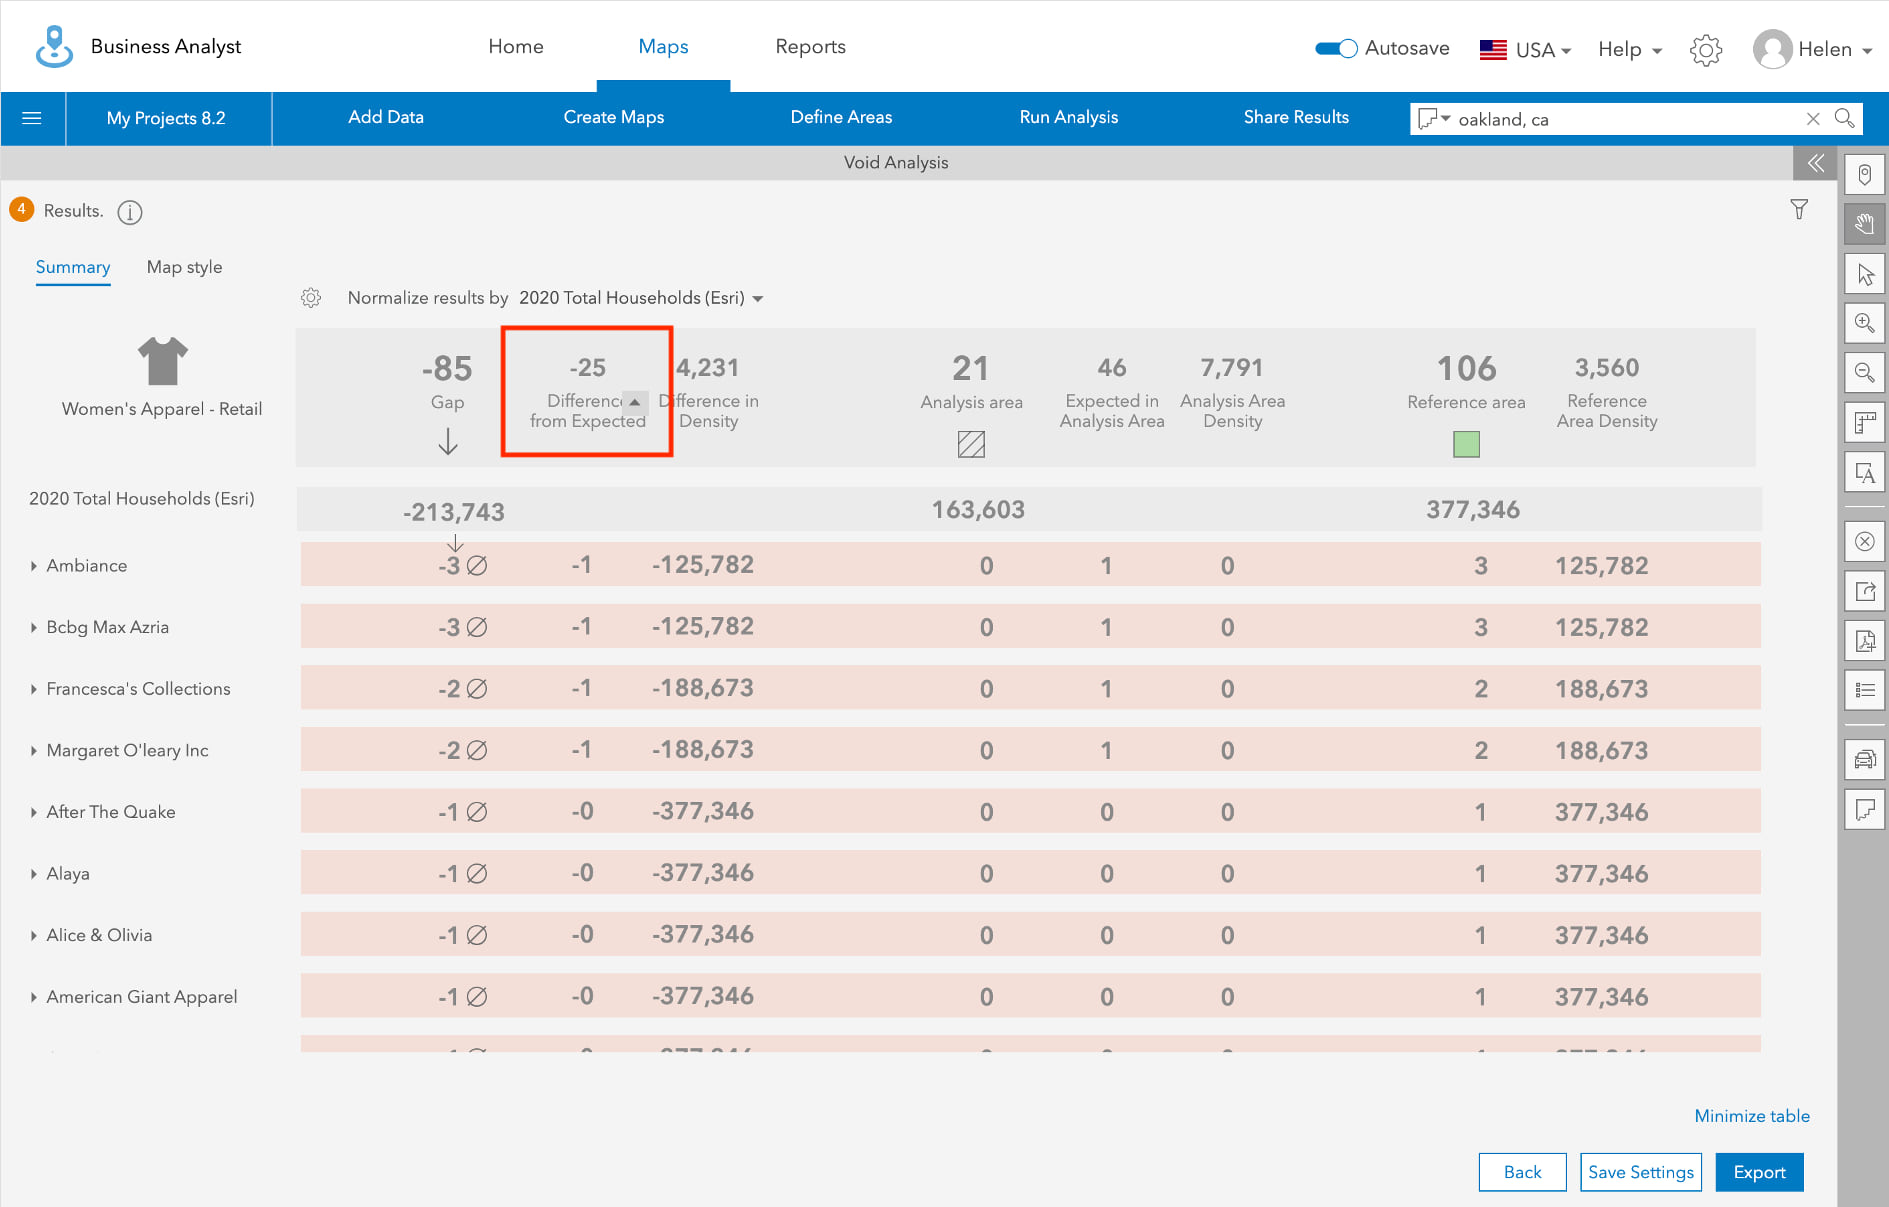
Task: Activate the pan hand tool
Action: [1865, 224]
